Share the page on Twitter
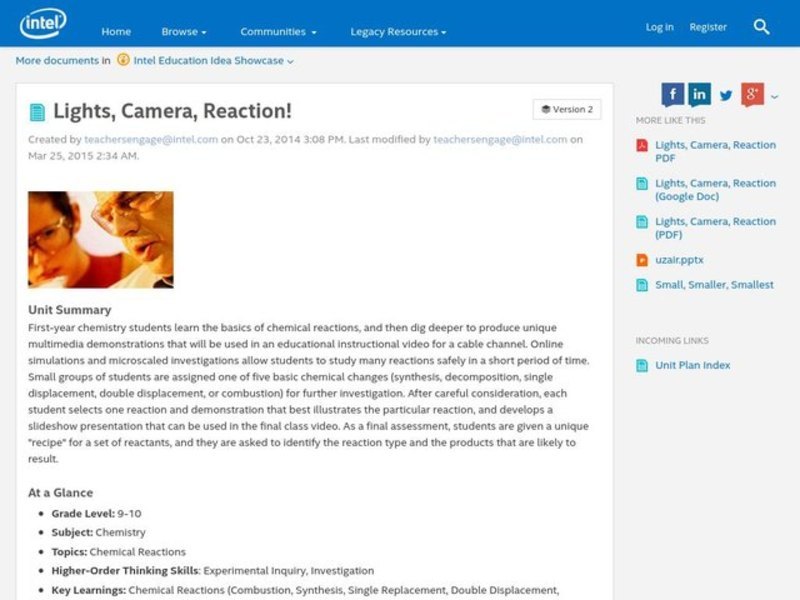 pyautogui.click(x=725, y=96)
